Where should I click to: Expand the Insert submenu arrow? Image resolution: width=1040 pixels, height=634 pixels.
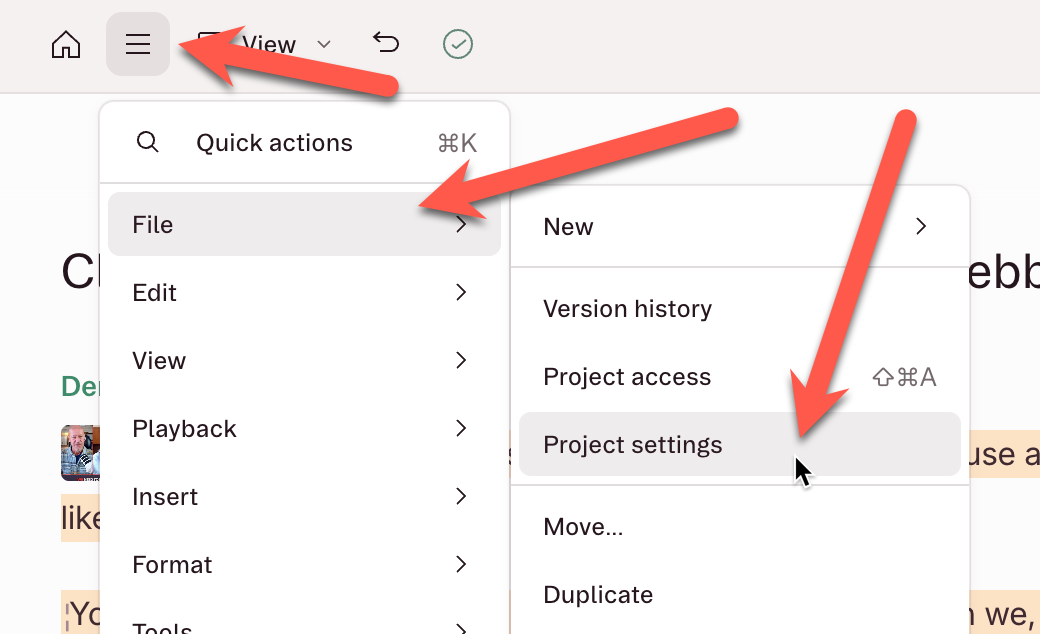click(461, 496)
